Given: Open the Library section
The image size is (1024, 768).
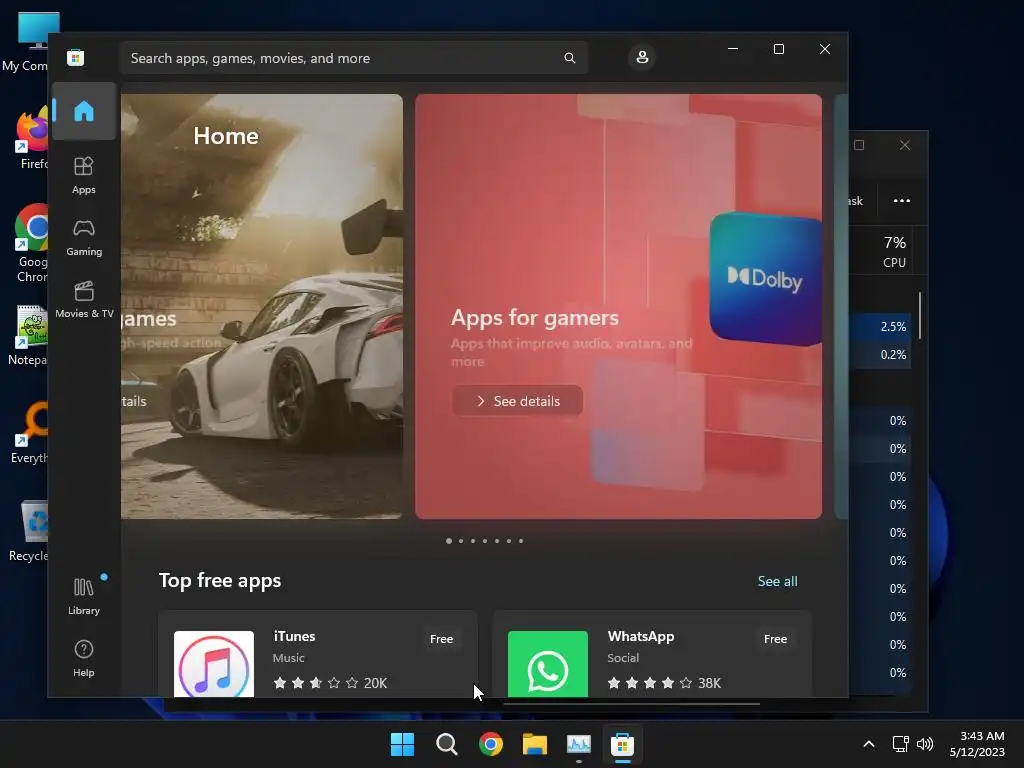Looking at the screenshot, I should click(84, 596).
